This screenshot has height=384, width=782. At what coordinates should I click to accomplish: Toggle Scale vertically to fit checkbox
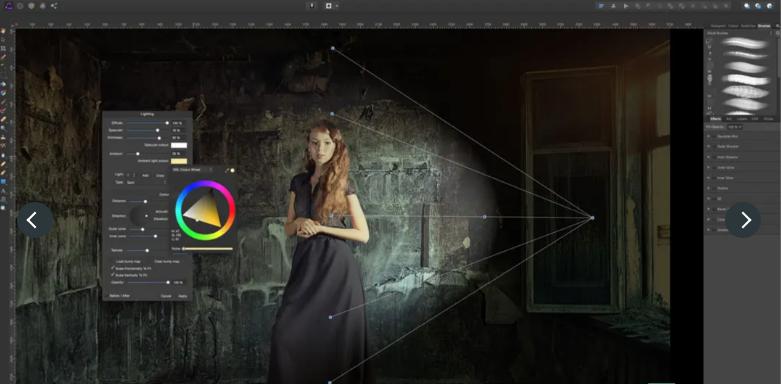pos(113,275)
